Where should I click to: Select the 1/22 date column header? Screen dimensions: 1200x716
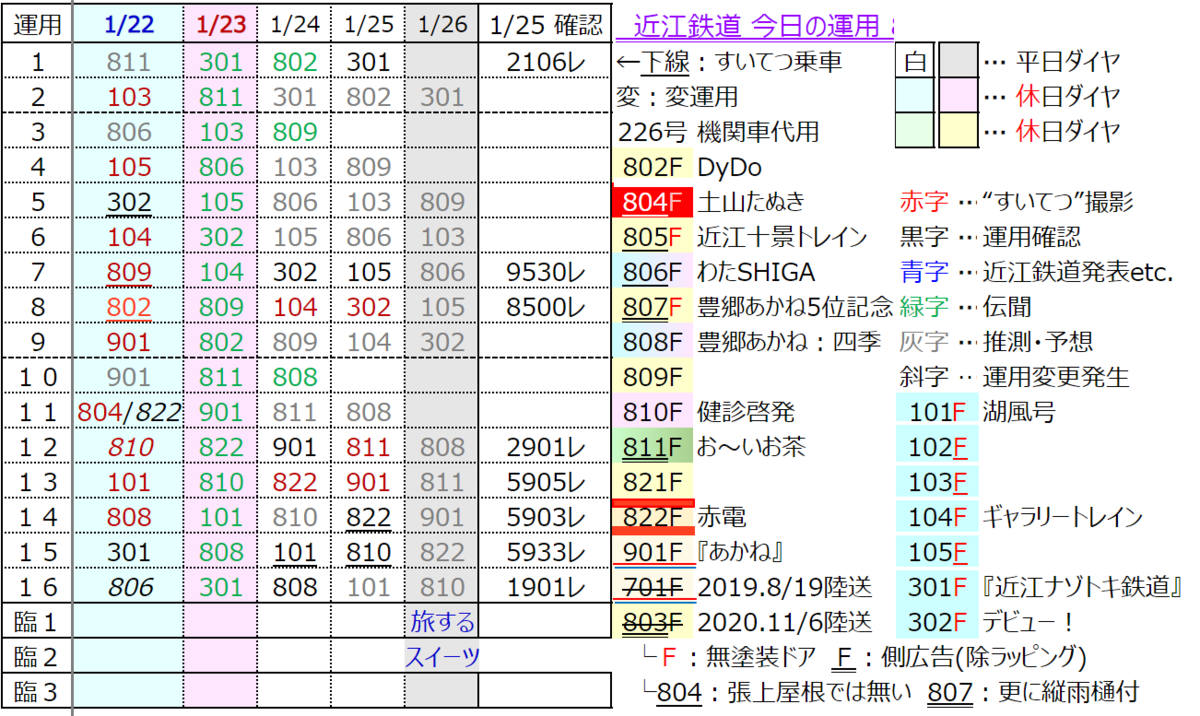[129, 25]
